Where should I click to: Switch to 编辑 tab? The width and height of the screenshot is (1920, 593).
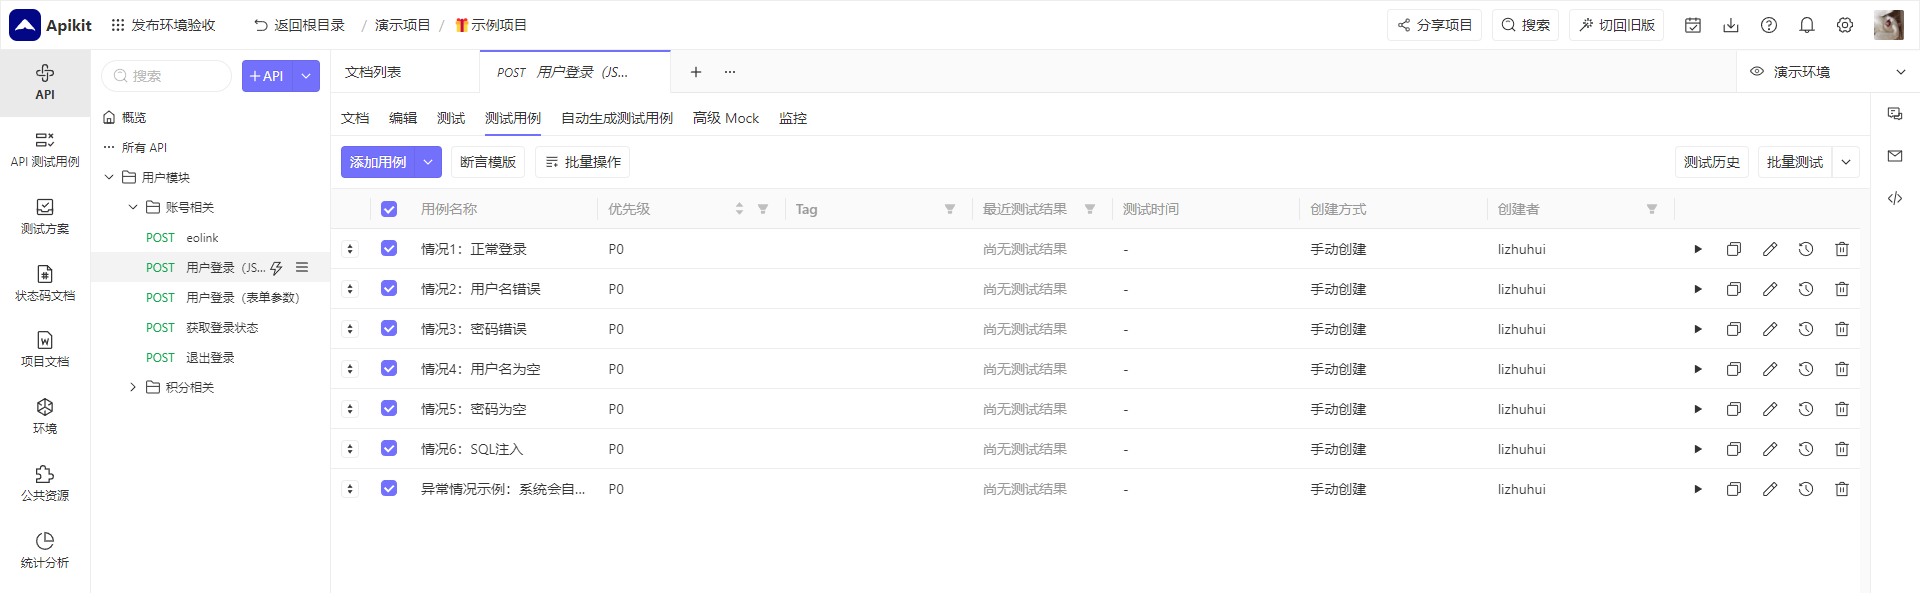[403, 118]
